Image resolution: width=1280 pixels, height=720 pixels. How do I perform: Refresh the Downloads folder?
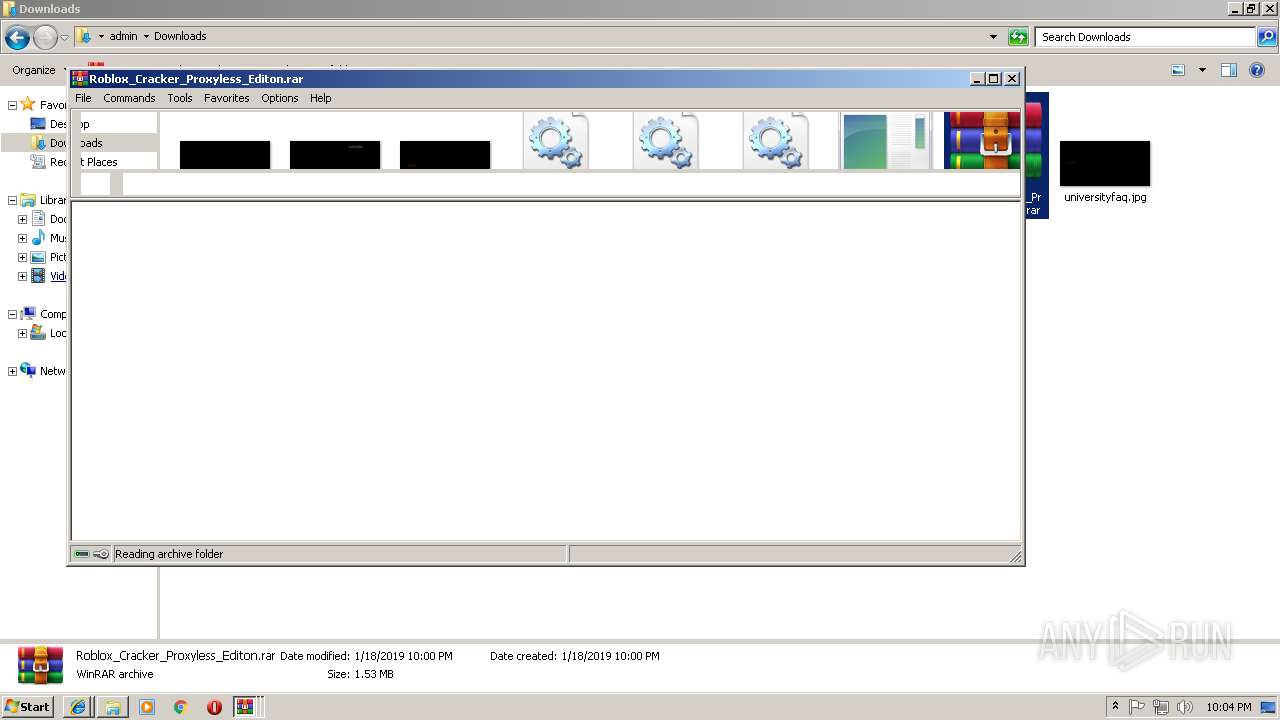pyautogui.click(x=1018, y=37)
